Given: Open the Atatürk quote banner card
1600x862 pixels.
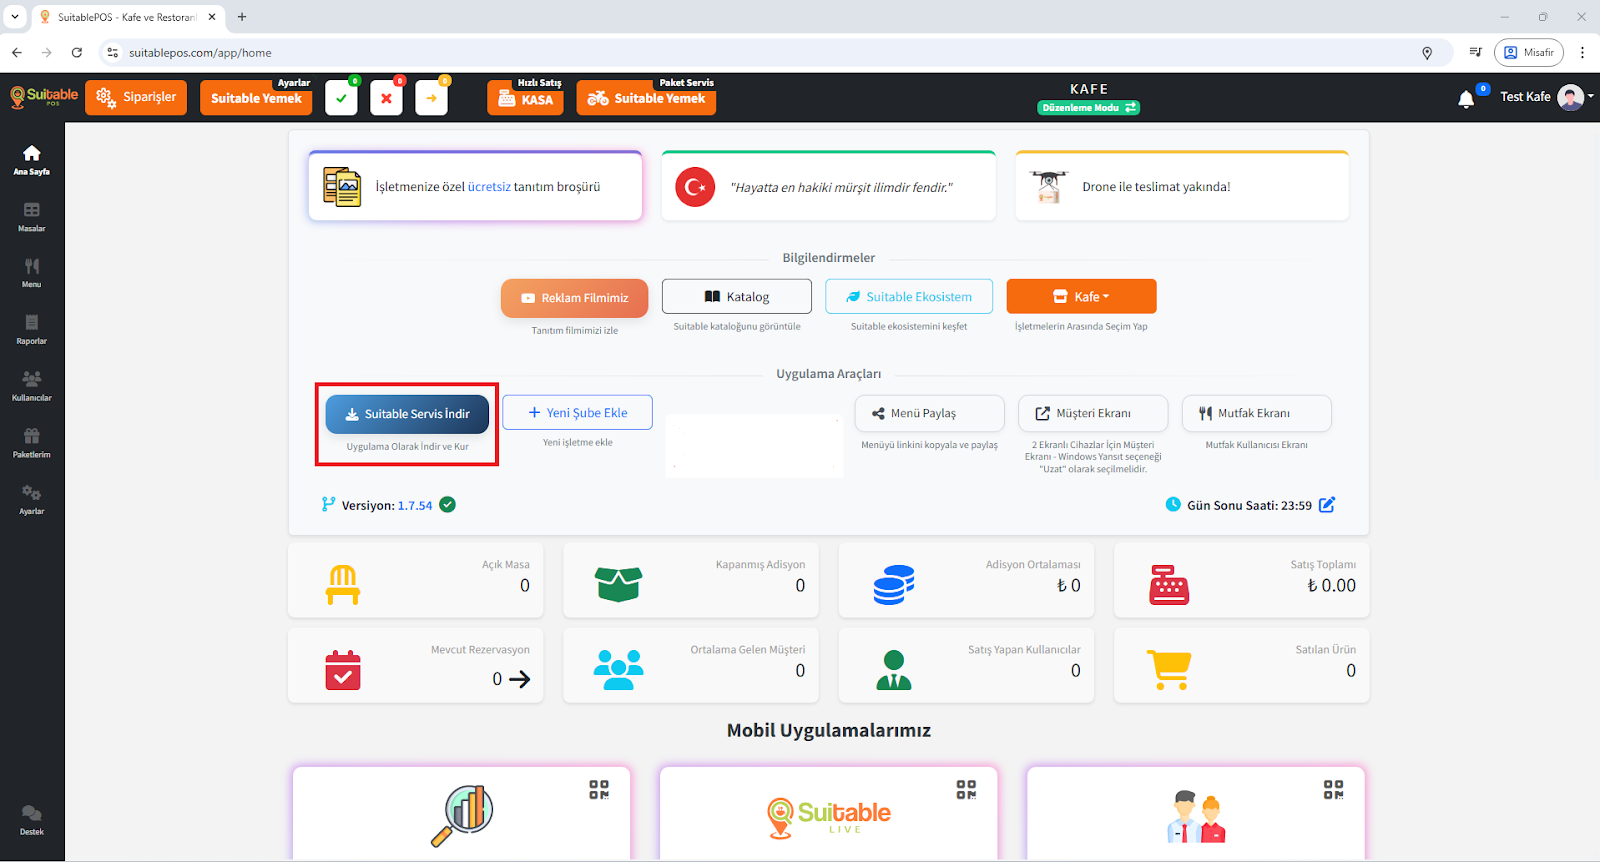Looking at the screenshot, I should (828, 186).
